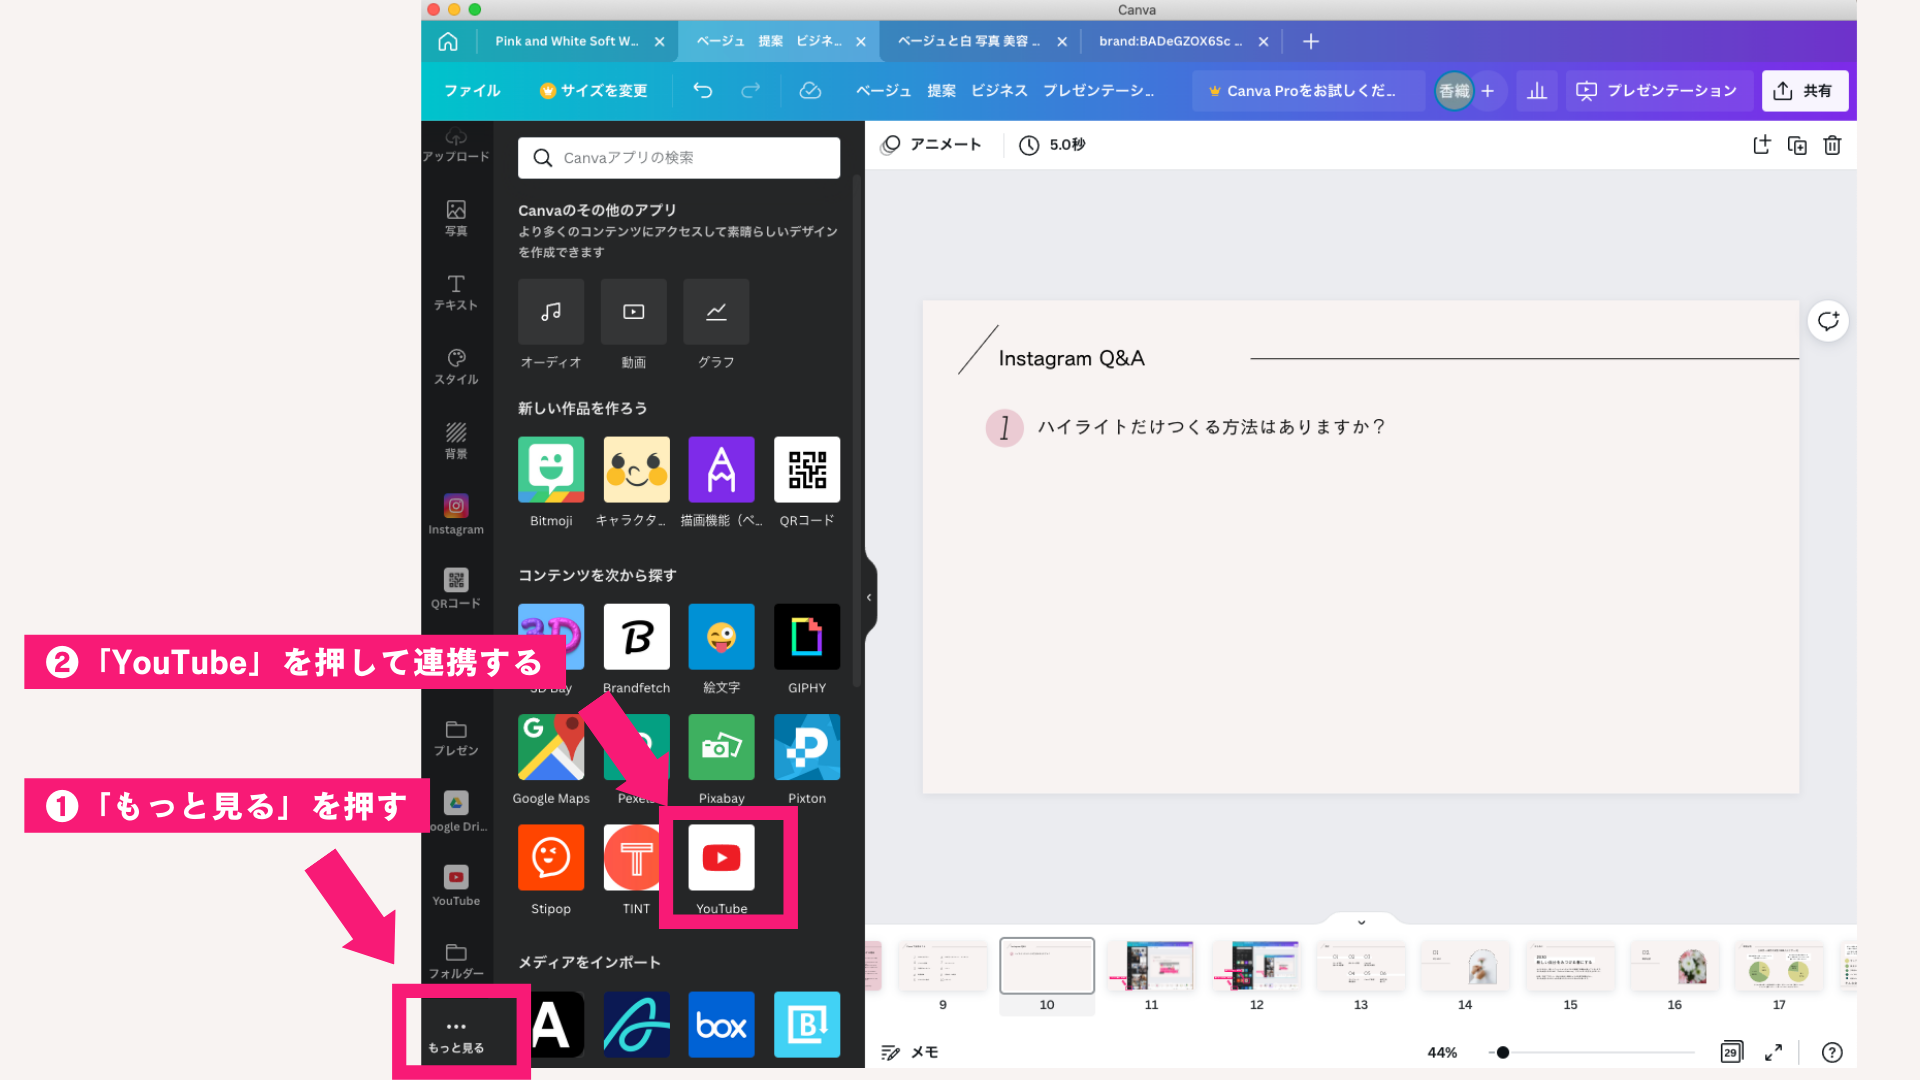This screenshot has height=1080, width=1920.
Task: Switch to the brand:BADeGZOX6Sc tab
Action: tap(1170, 41)
